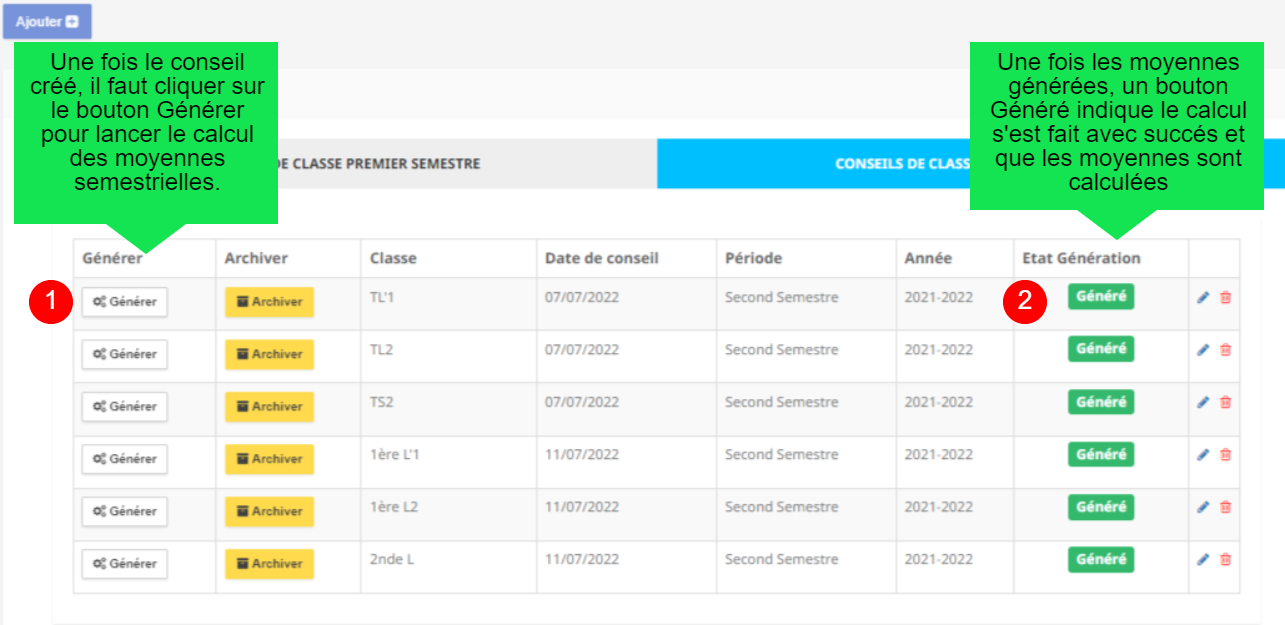Screen dimensions: 1285x625
Task: Archive the TL2 class conseil
Action: tap(269, 354)
